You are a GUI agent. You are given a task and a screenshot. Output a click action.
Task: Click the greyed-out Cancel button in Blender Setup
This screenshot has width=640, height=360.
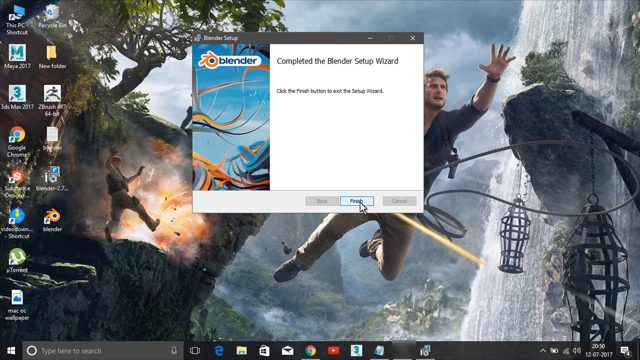(x=399, y=201)
